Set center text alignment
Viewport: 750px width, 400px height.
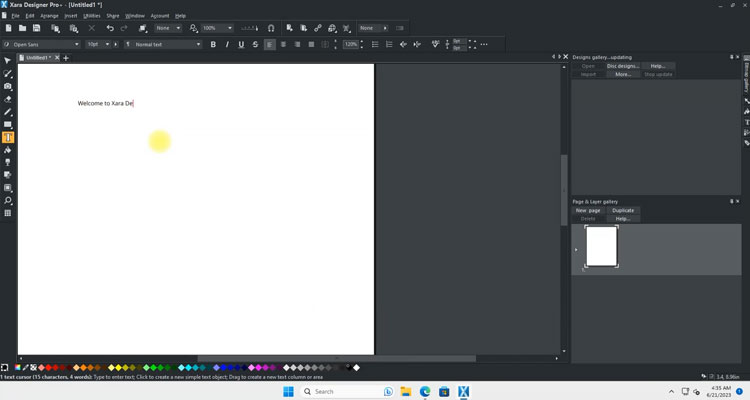point(283,44)
